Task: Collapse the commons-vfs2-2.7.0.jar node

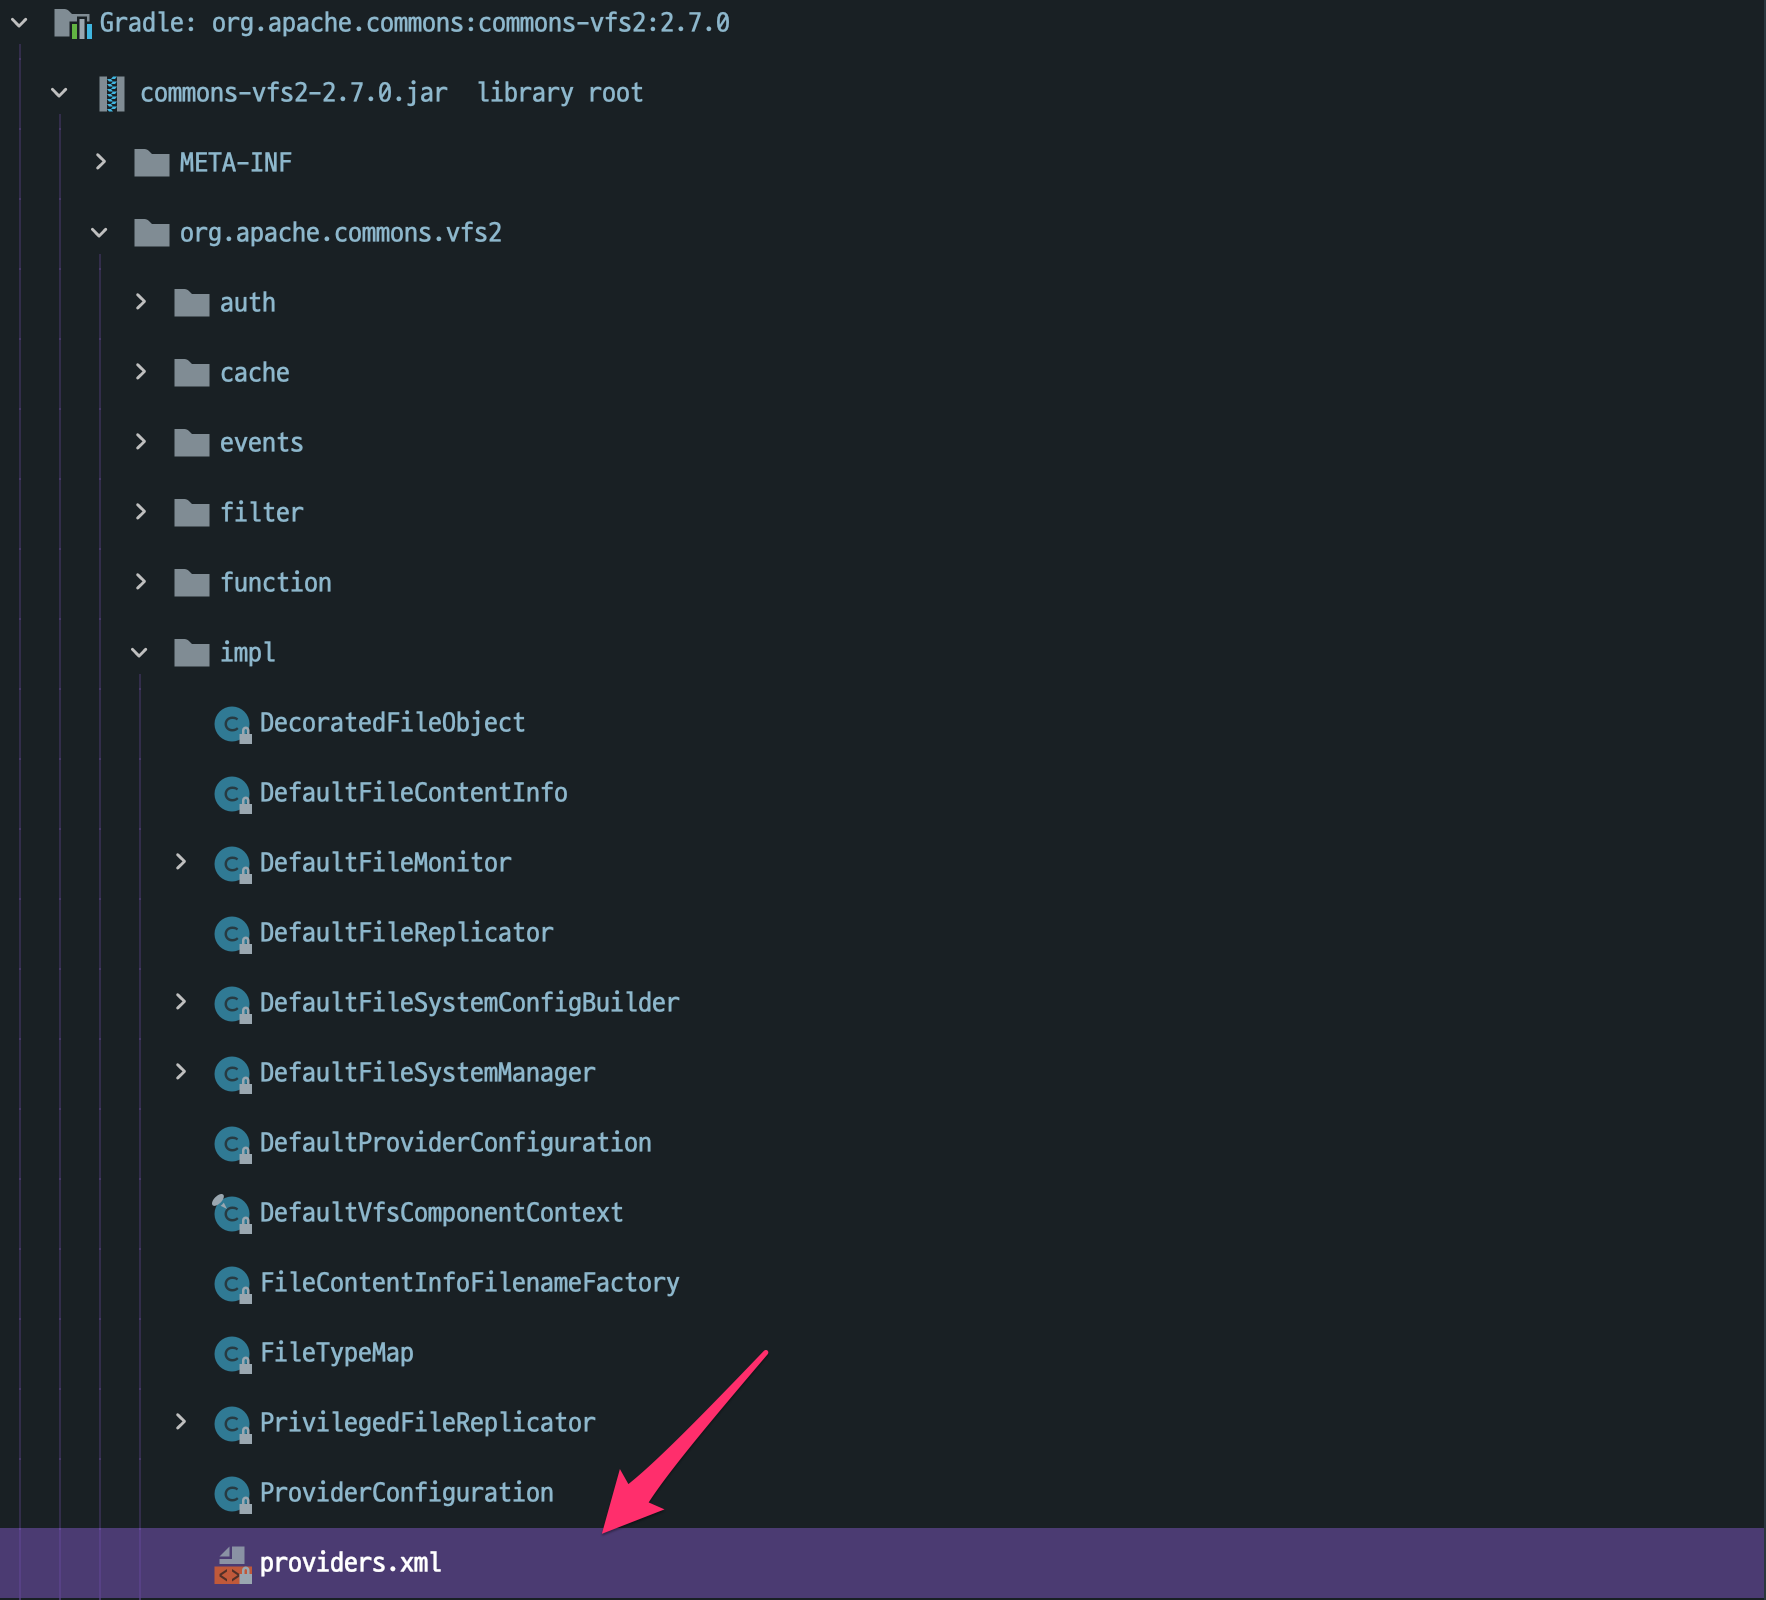Action: point(59,92)
